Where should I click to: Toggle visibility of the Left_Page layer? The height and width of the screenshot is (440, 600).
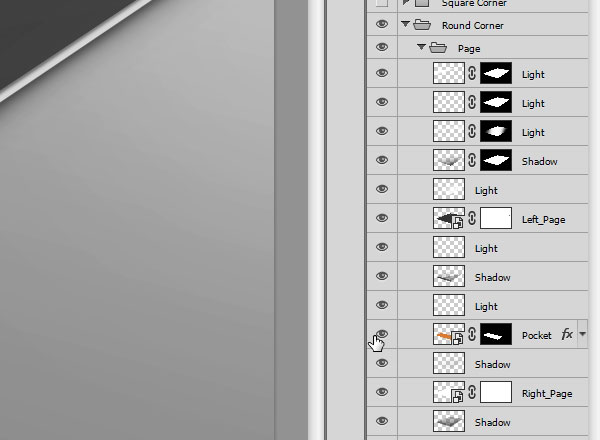(382, 218)
